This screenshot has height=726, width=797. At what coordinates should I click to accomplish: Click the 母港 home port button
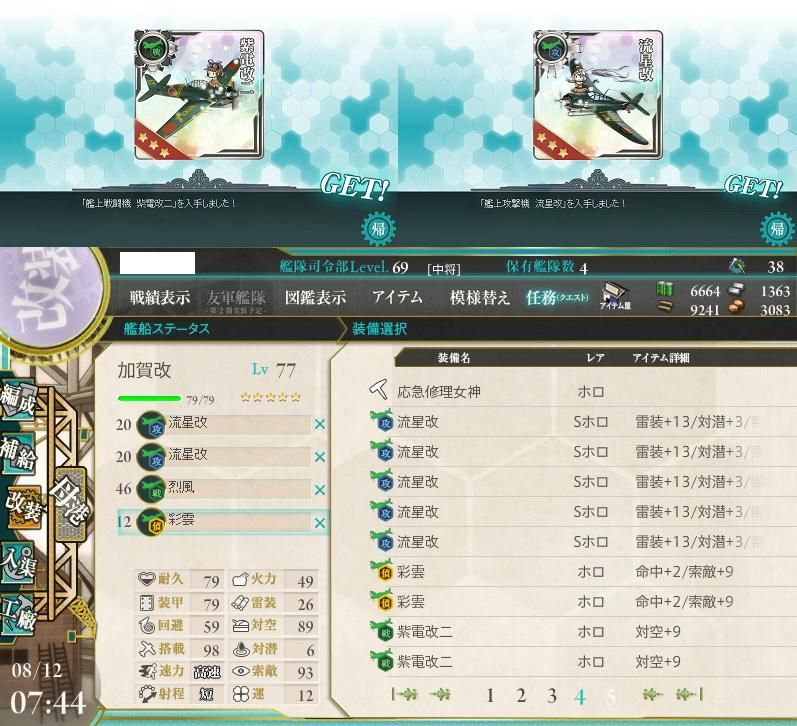coord(70,503)
